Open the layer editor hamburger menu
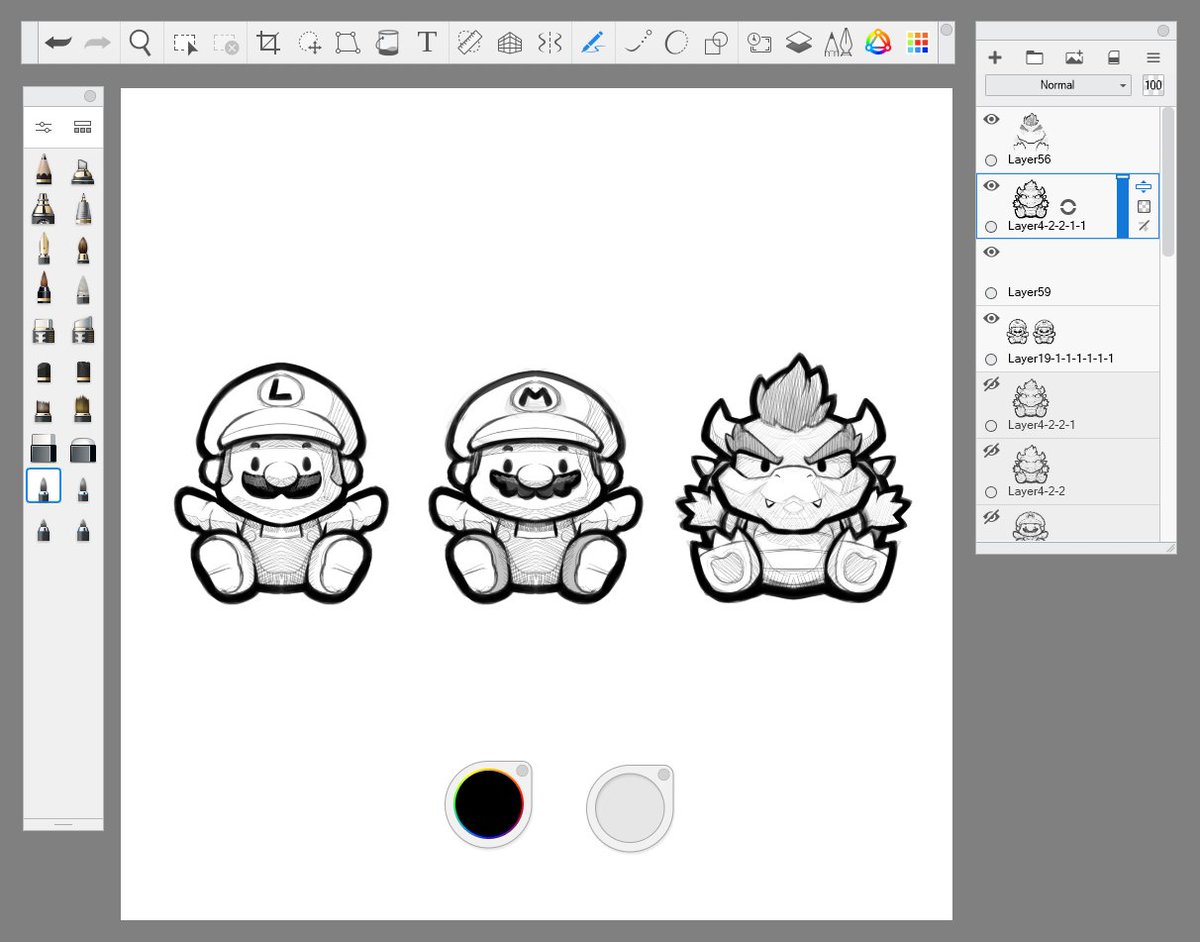Viewport: 1200px width, 942px height. 1153,58
